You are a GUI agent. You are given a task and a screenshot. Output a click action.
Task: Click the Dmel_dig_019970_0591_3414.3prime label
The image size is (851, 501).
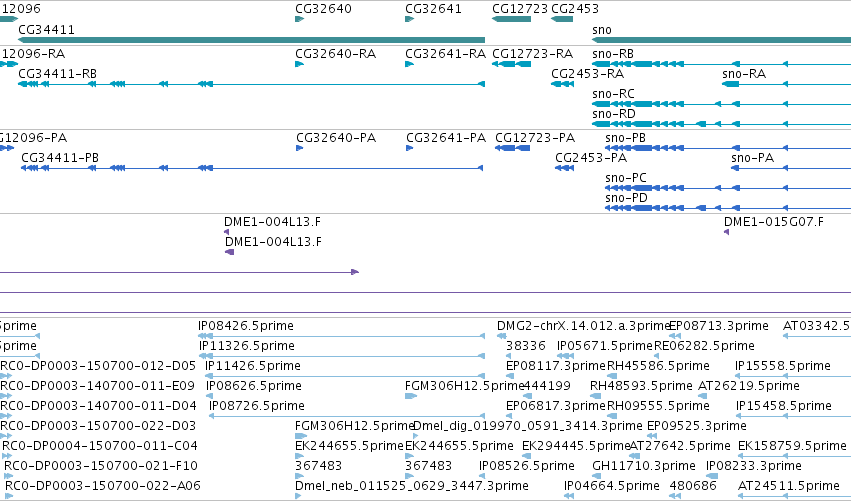[x=528, y=426]
